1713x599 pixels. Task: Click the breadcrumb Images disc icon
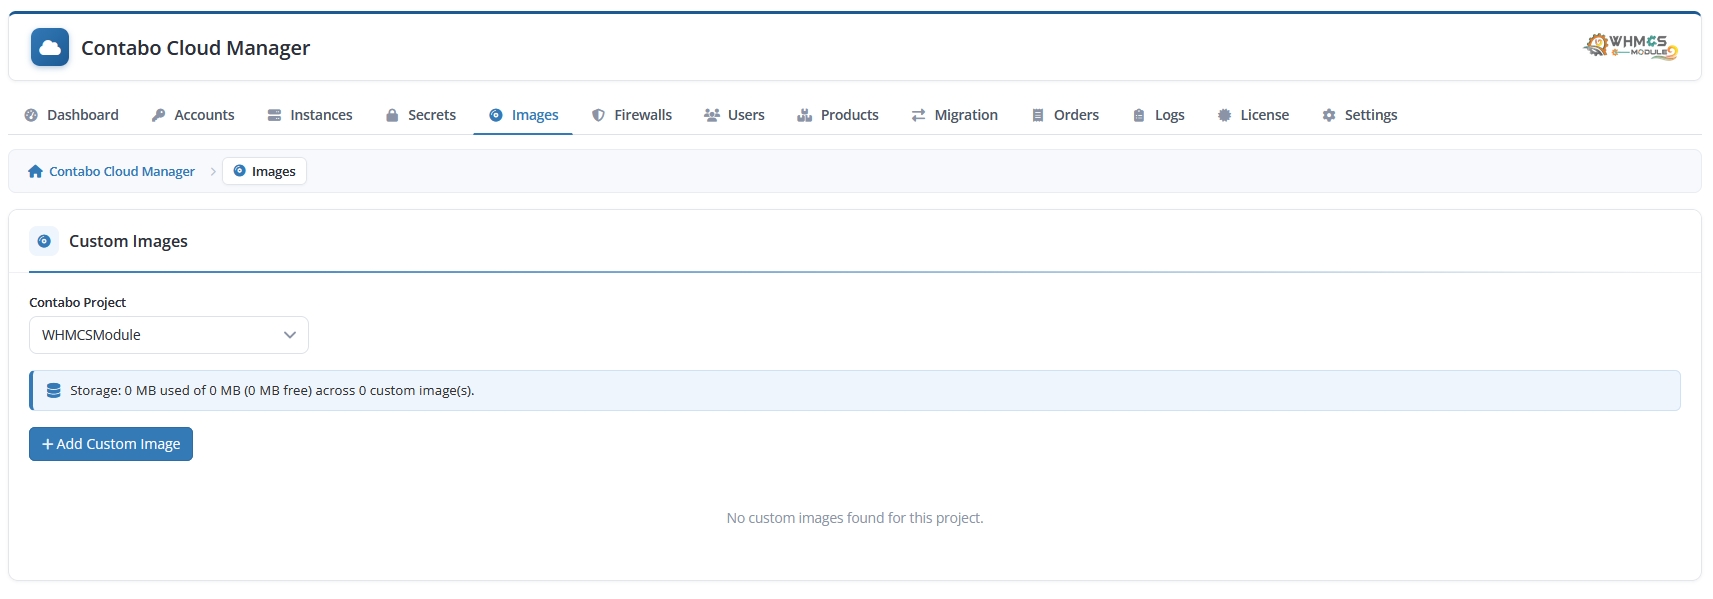[239, 171]
